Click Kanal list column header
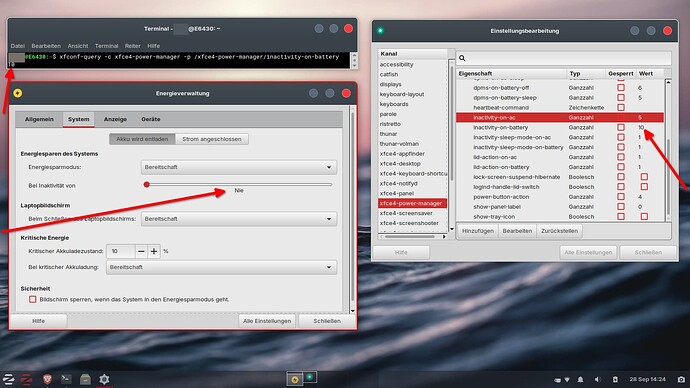690x388 pixels. [x=413, y=54]
